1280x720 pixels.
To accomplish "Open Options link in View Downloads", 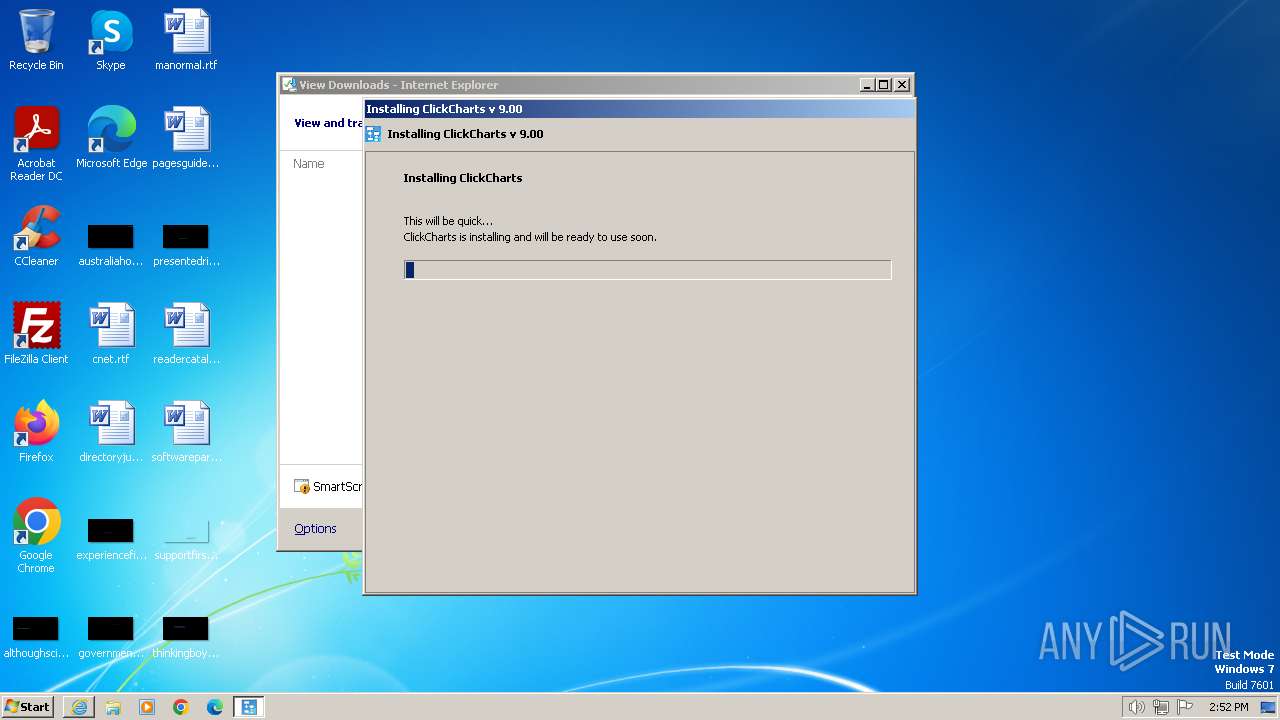I will (x=315, y=529).
